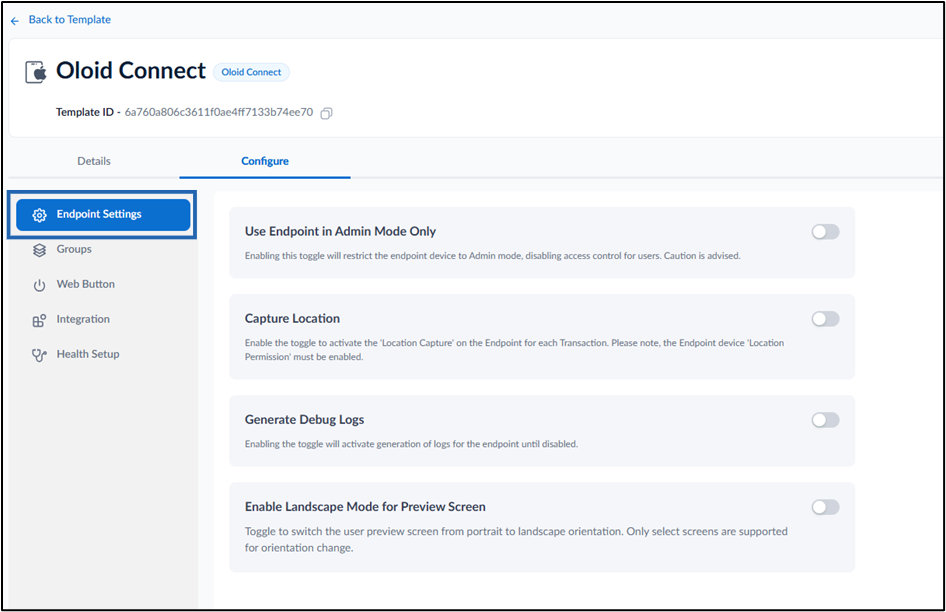
Task: Click the Template ID value text
Action: 218,112
